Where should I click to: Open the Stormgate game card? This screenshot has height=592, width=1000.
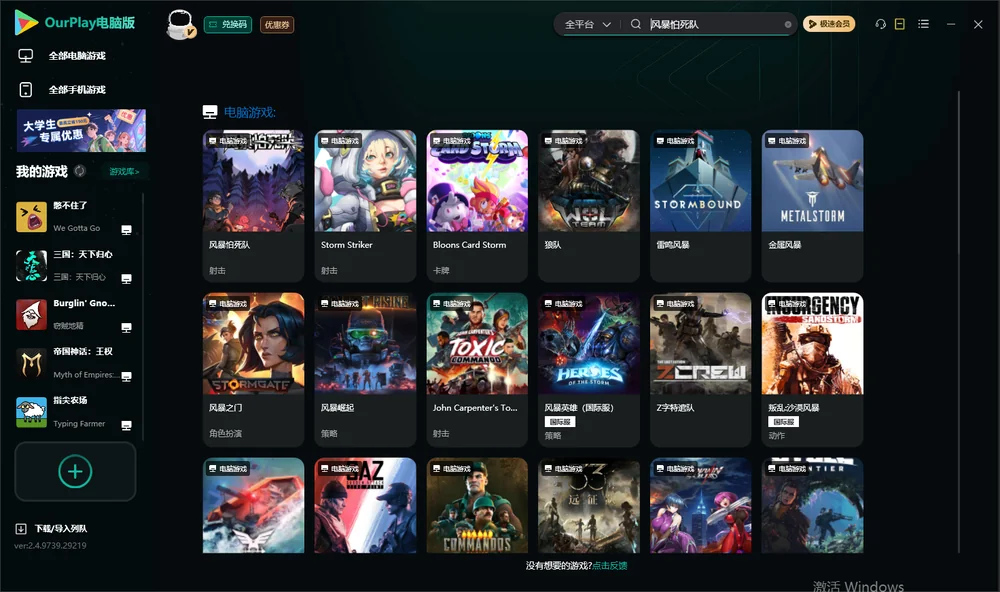point(253,369)
